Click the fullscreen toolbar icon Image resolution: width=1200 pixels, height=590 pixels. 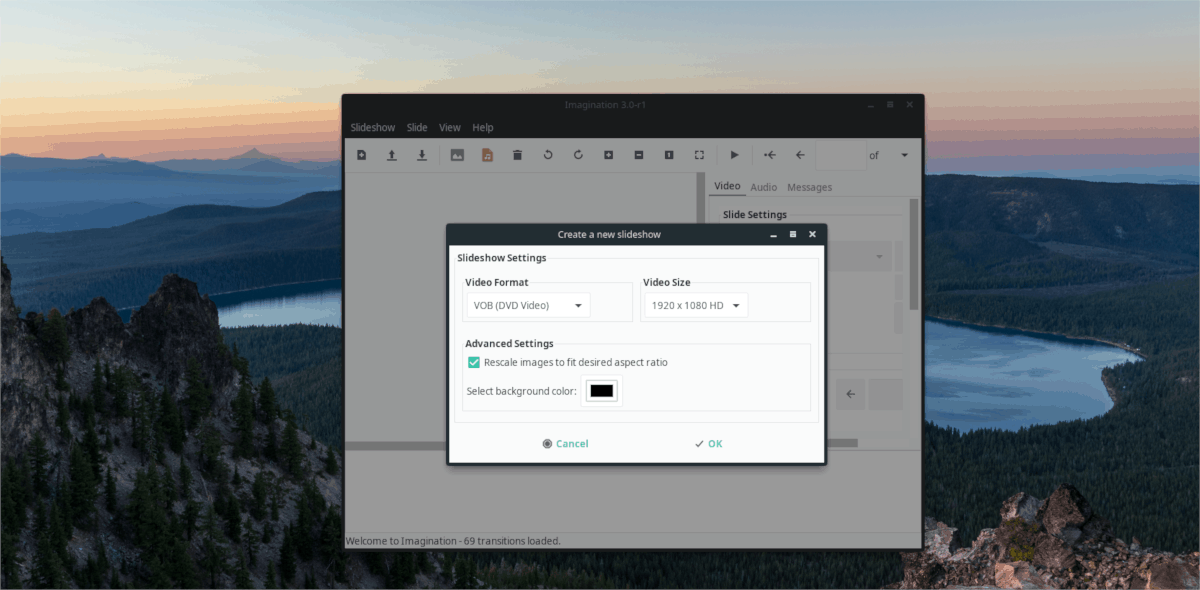(699, 155)
